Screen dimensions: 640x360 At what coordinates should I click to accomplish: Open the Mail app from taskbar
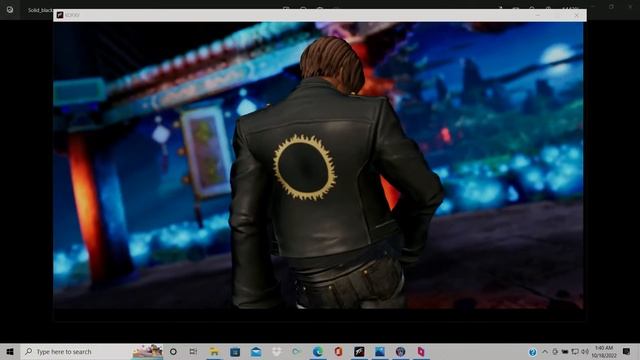coord(256,351)
